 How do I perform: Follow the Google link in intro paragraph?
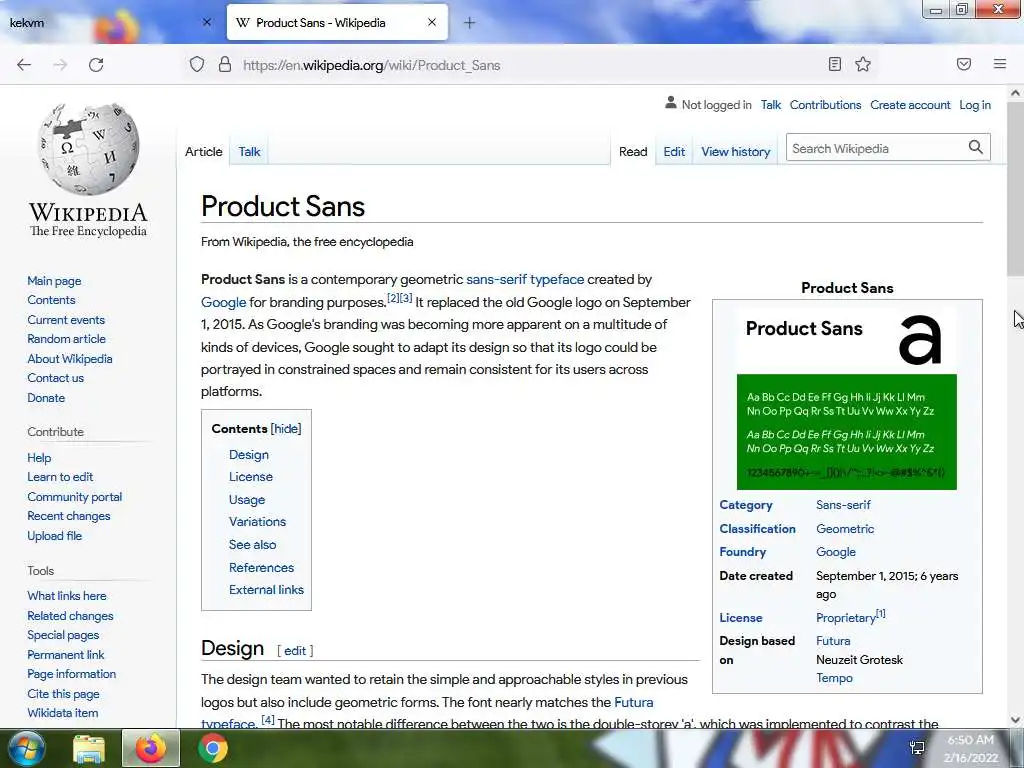pyautogui.click(x=223, y=302)
